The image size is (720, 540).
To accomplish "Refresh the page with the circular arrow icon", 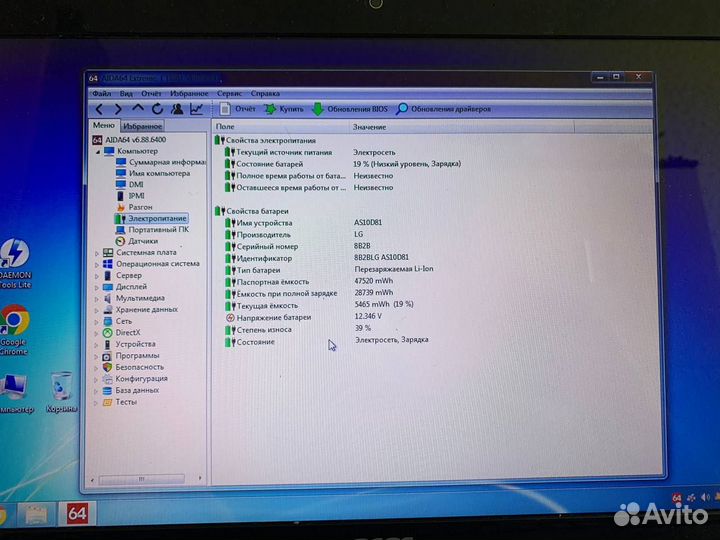I will click(x=157, y=109).
